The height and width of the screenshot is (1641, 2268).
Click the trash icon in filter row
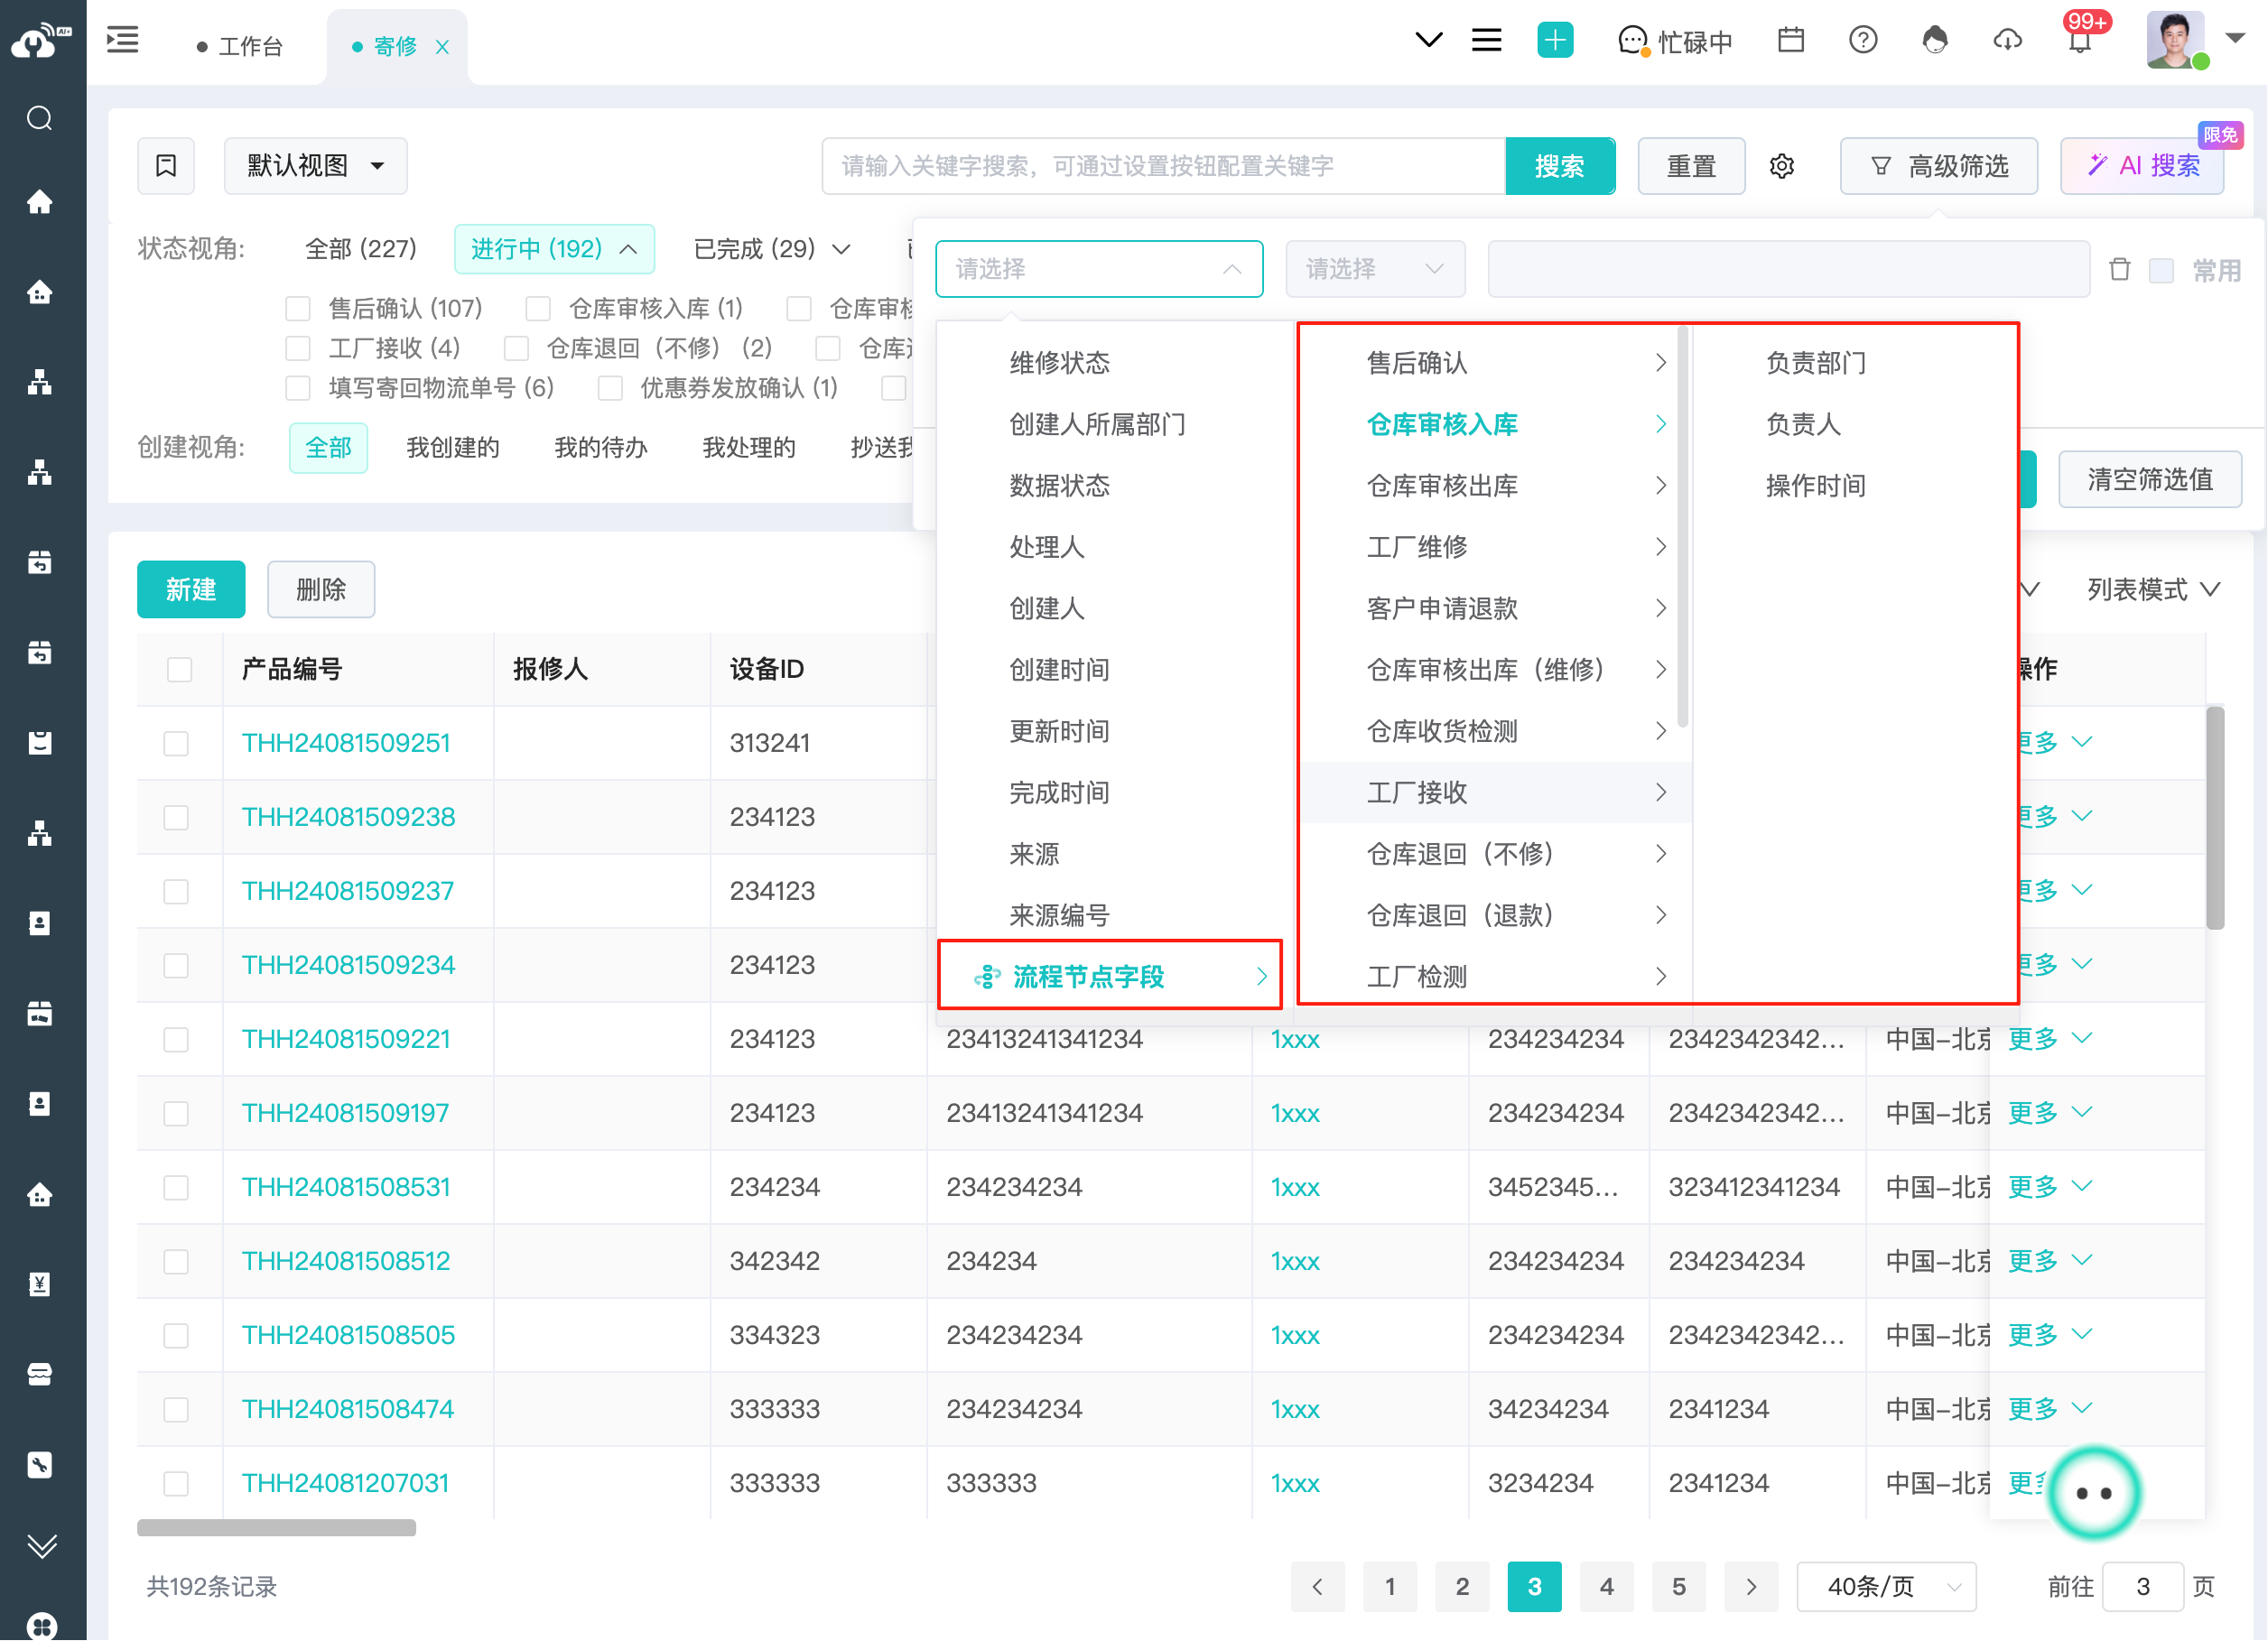pos(2119,269)
